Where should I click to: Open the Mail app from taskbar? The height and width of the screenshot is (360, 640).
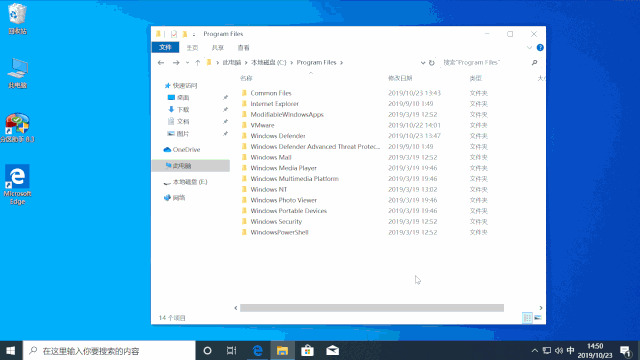point(333,351)
